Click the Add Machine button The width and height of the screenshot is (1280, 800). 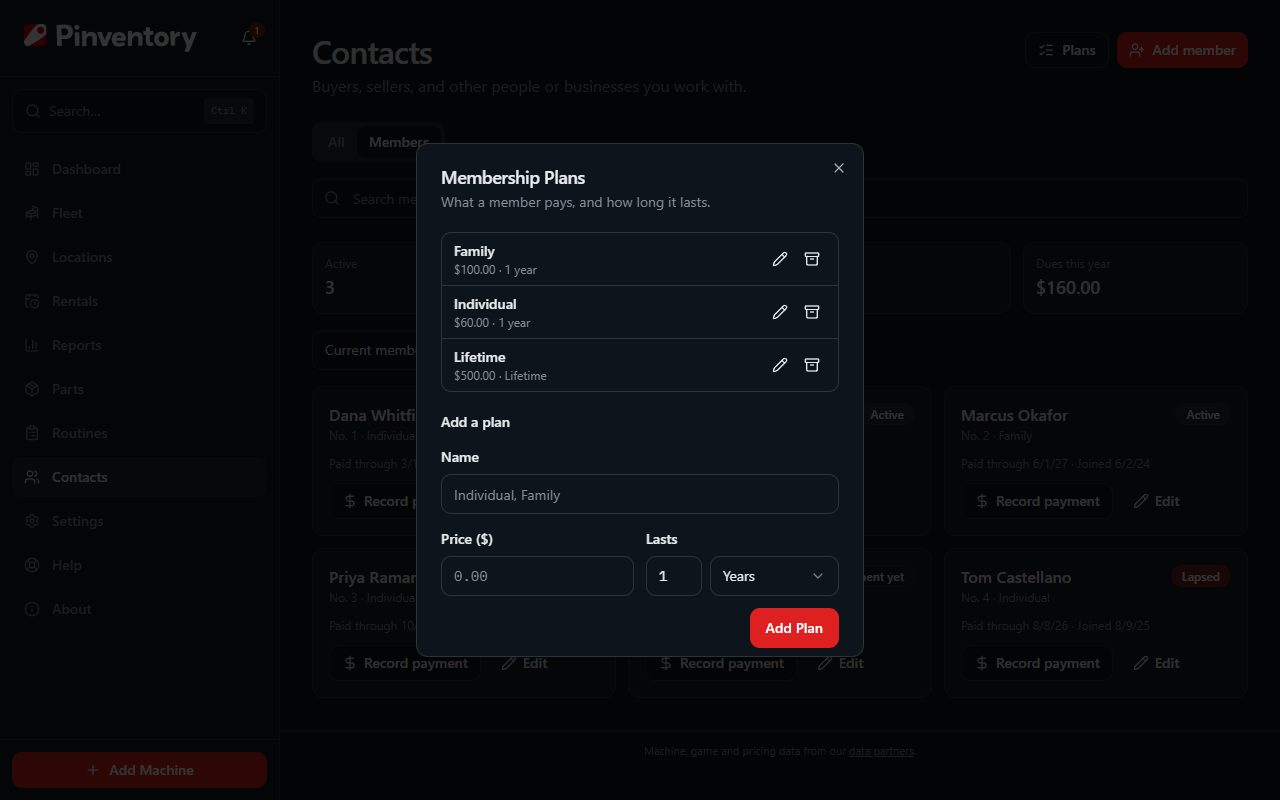(x=139, y=770)
